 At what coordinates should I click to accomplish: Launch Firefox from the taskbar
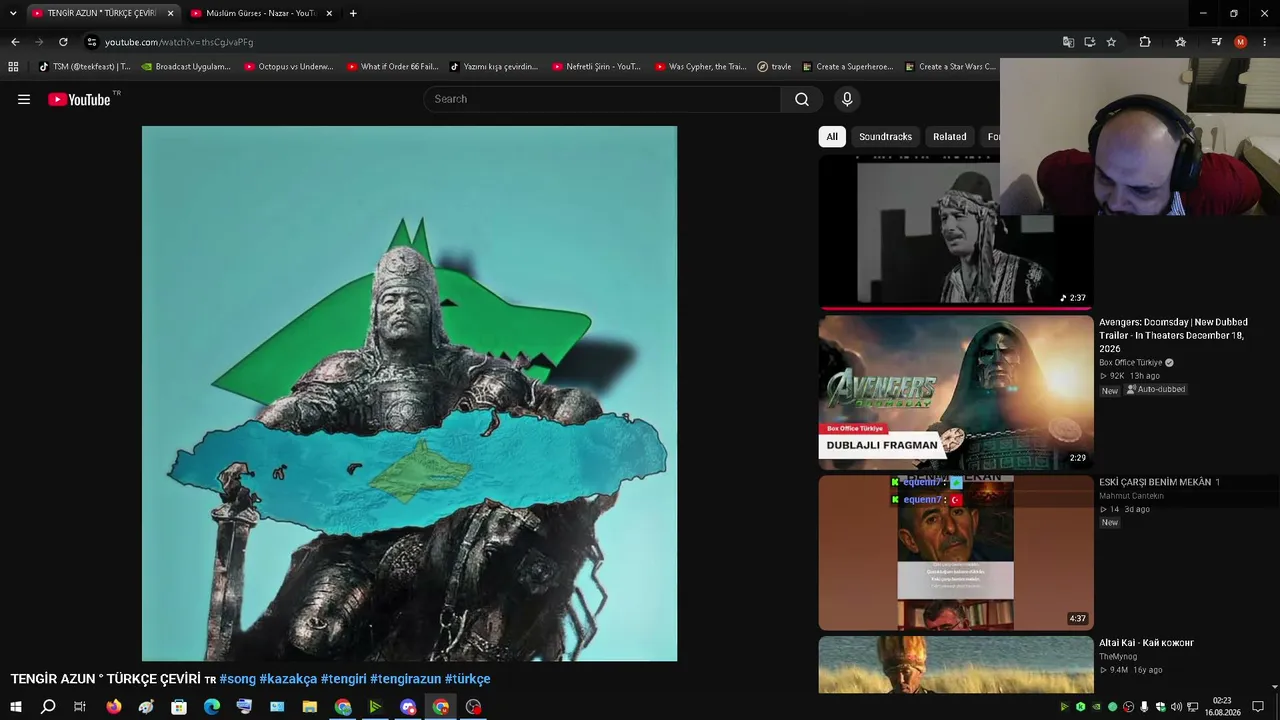click(x=114, y=707)
